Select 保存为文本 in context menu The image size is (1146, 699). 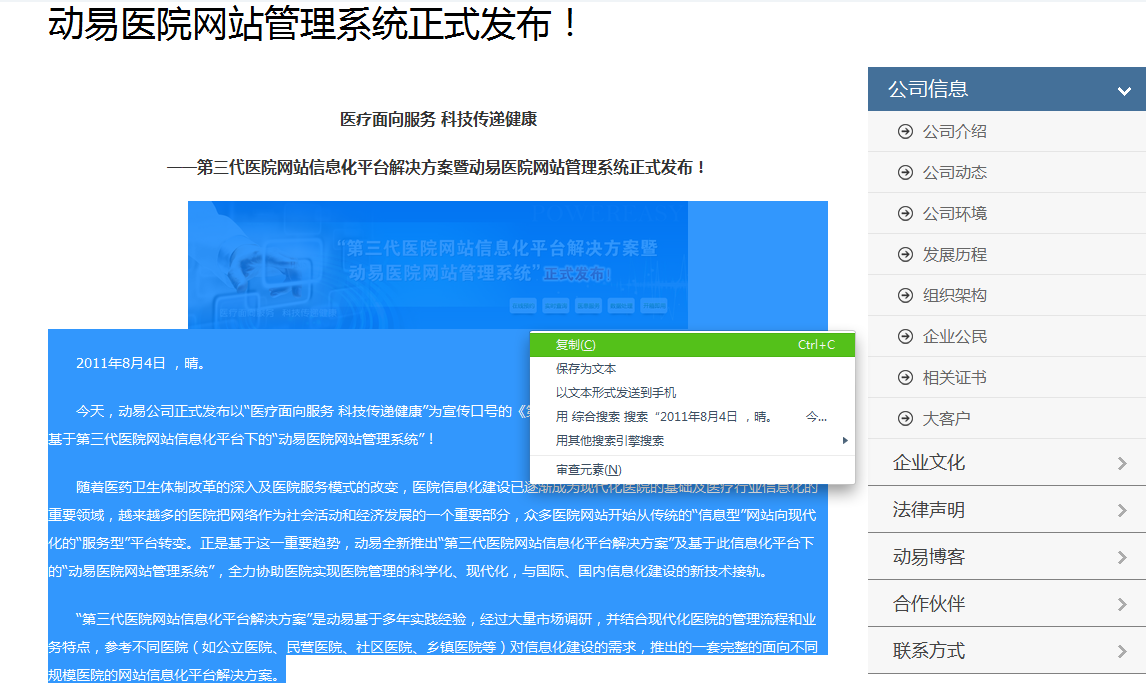(586, 369)
